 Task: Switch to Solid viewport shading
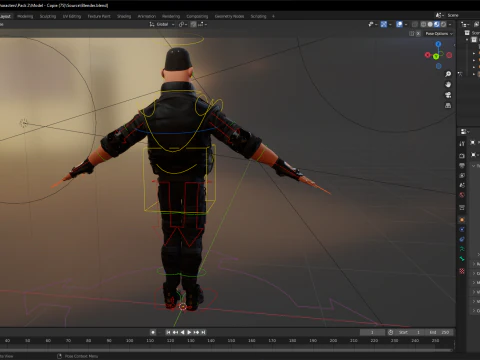tap(430, 24)
